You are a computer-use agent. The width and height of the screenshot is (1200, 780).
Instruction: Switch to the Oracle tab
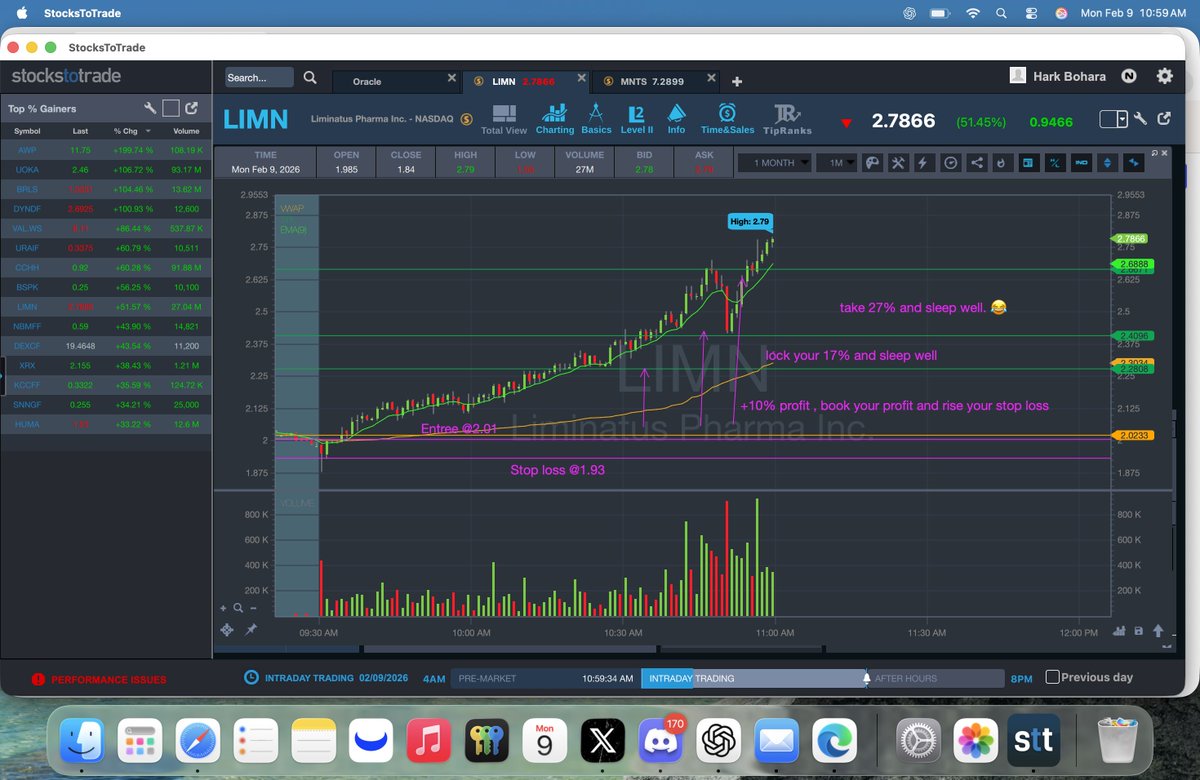click(367, 82)
